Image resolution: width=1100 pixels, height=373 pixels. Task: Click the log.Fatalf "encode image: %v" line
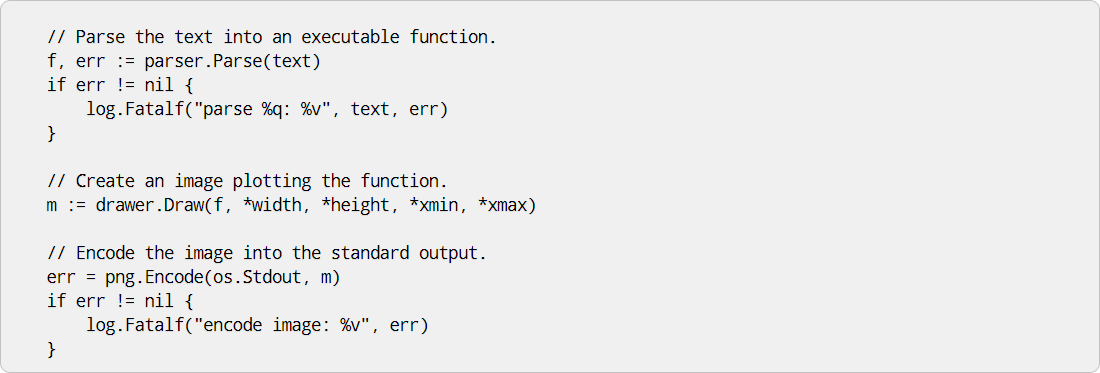click(257, 326)
